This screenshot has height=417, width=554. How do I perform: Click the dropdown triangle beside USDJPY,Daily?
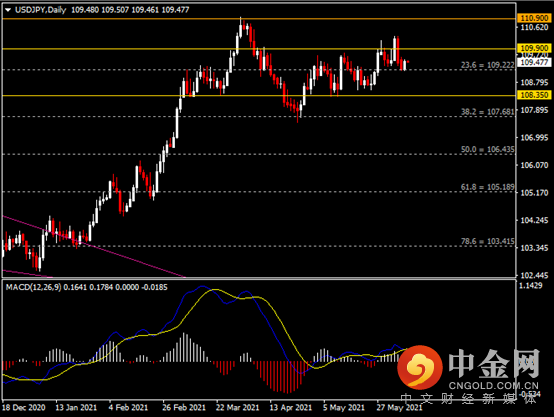[x=8, y=10]
